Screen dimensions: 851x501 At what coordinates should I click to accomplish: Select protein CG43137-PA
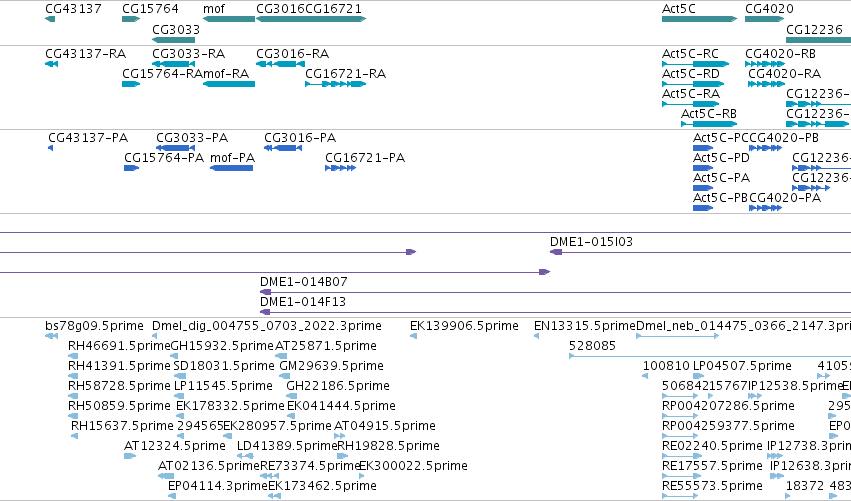(50, 148)
